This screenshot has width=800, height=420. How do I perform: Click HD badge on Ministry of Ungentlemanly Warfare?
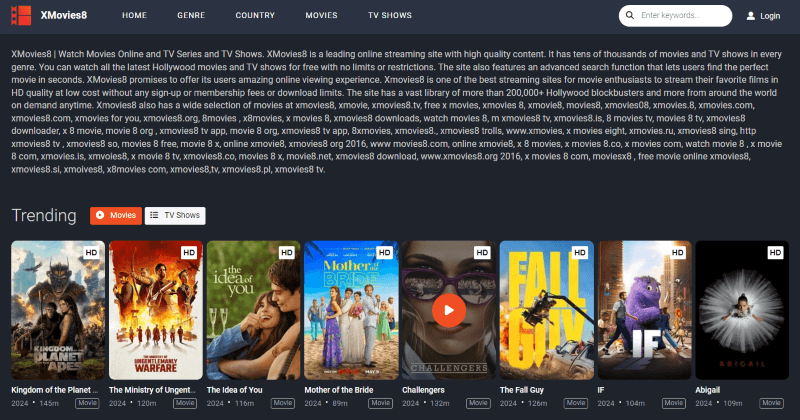click(x=189, y=252)
